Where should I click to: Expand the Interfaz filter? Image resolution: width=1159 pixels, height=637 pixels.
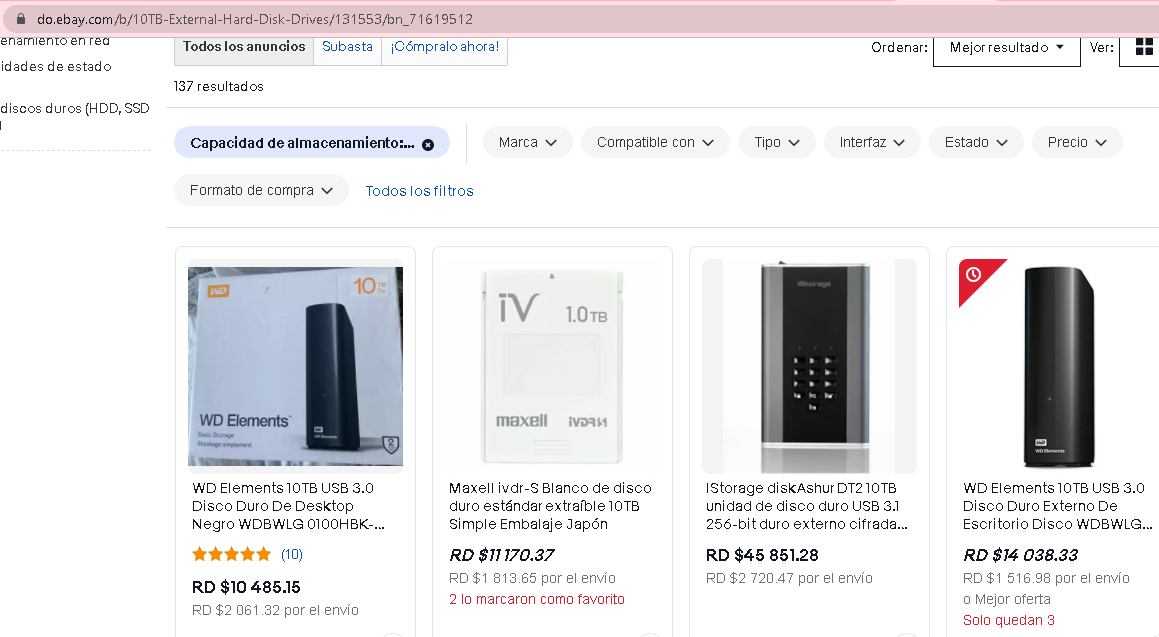click(871, 143)
